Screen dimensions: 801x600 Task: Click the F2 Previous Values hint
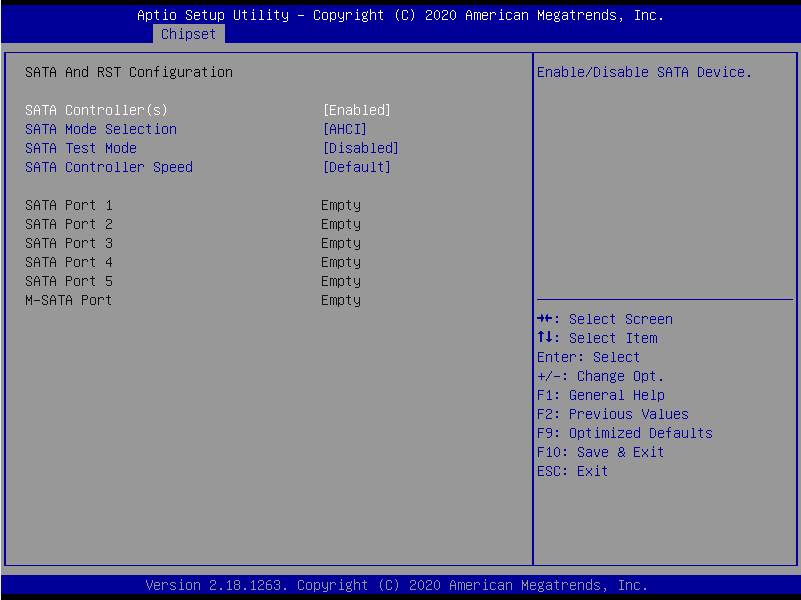pyautogui.click(x=612, y=414)
